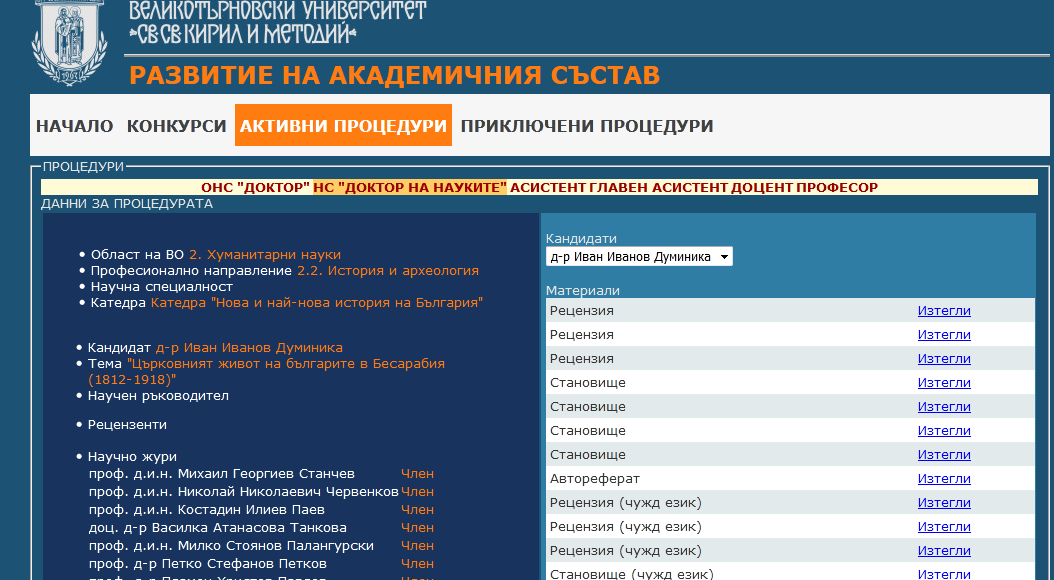The width and height of the screenshot is (1054, 580).
Task: Select the АКТИВНИ ПРОЦЕДУРИ tab
Action: [x=343, y=126]
